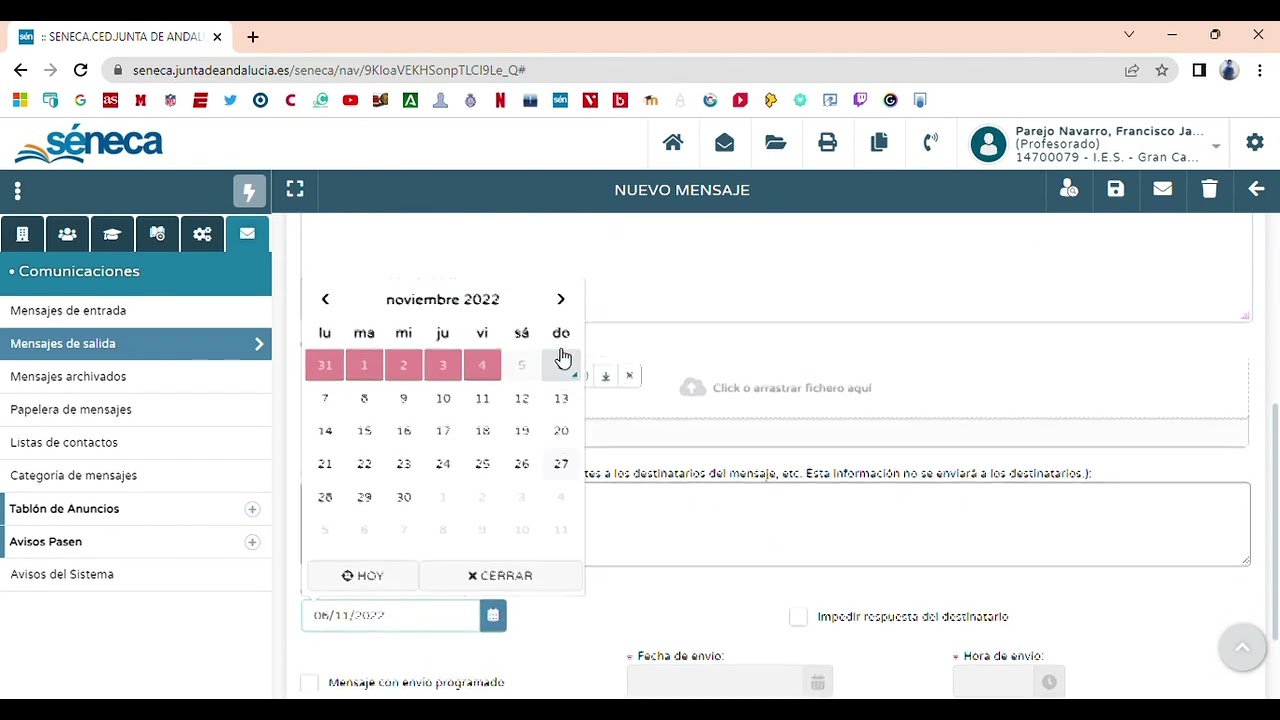Image resolution: width=1280 pixels, height=720 pixels.
Task: Open the Centro building tab icon
Action: point(22,234)
